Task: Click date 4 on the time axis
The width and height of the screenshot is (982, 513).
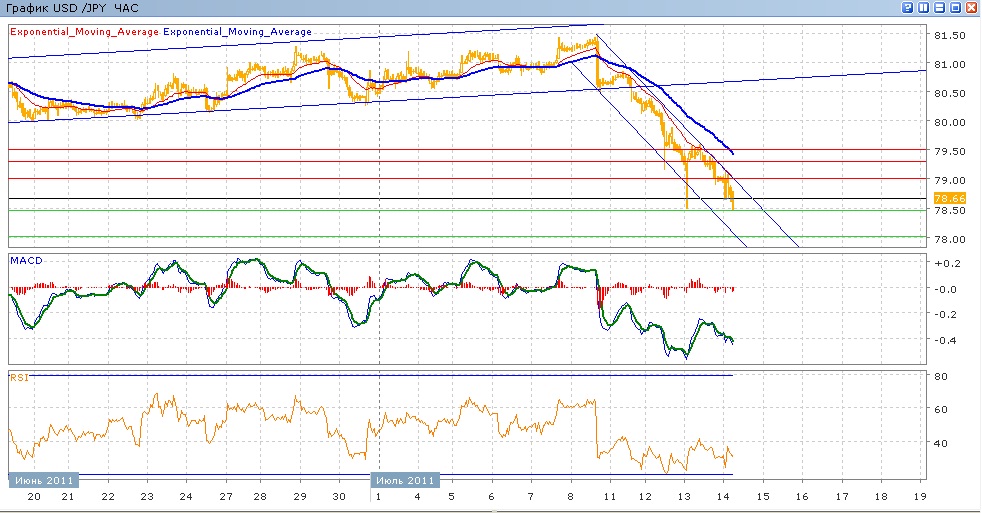Action: 417,497
